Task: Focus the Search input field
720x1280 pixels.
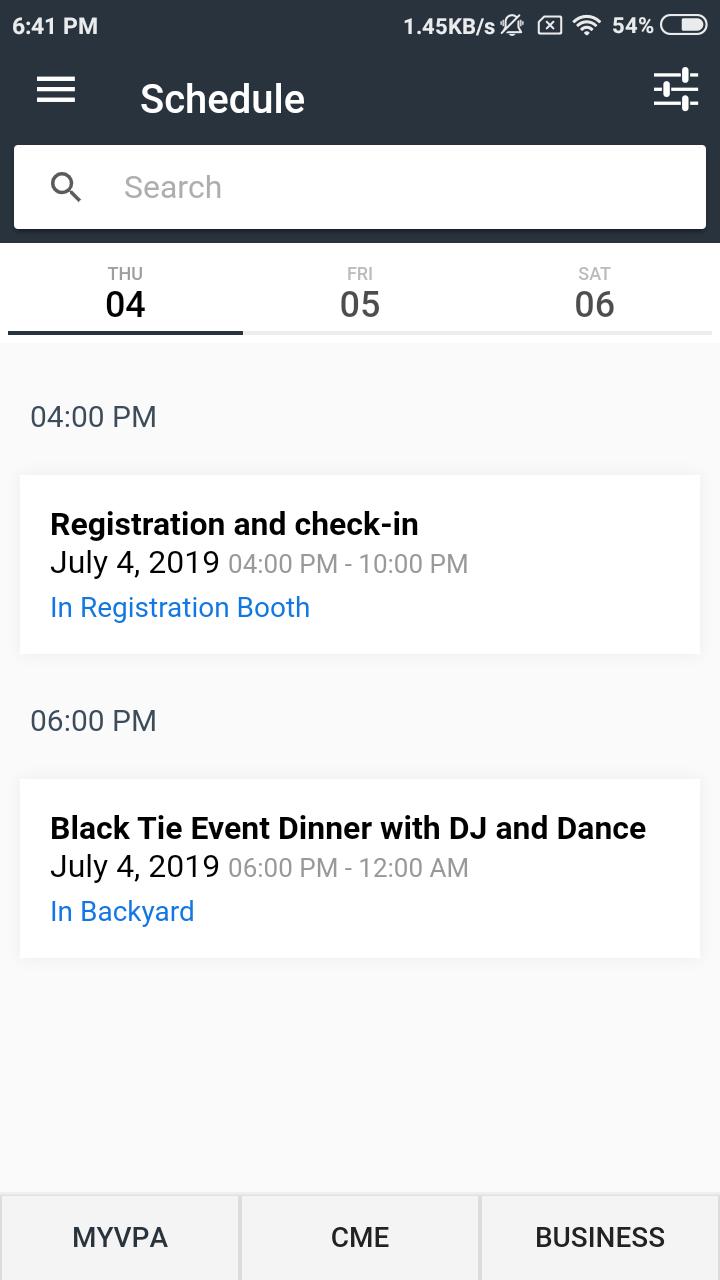Action: click(x=360, y=187)
